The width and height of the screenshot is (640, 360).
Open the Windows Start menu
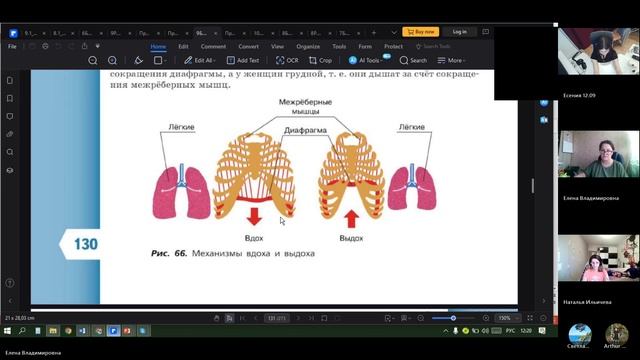[7, 331]
